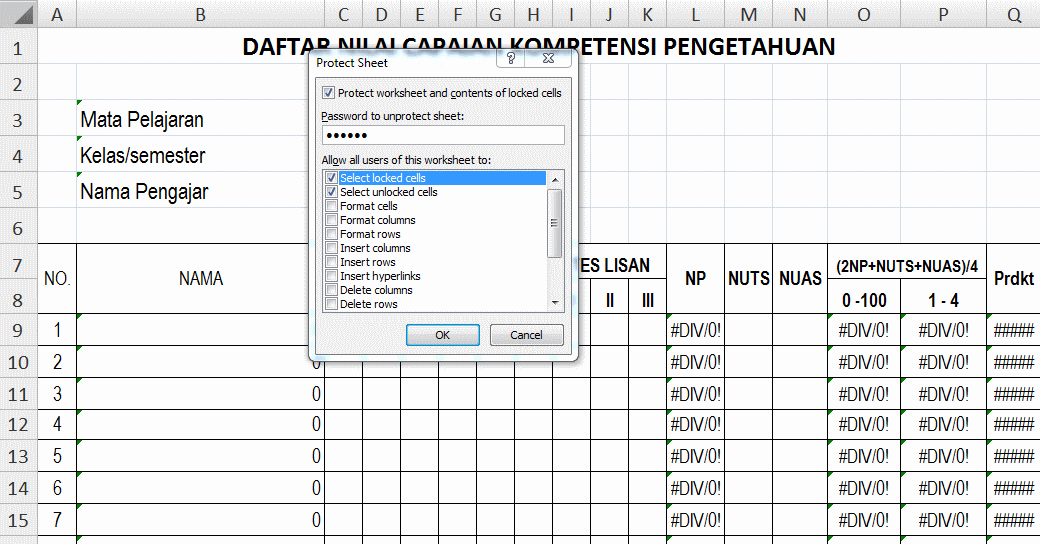
Task: Click the Kelas/semester cell
Action: [x=200, y=155]
